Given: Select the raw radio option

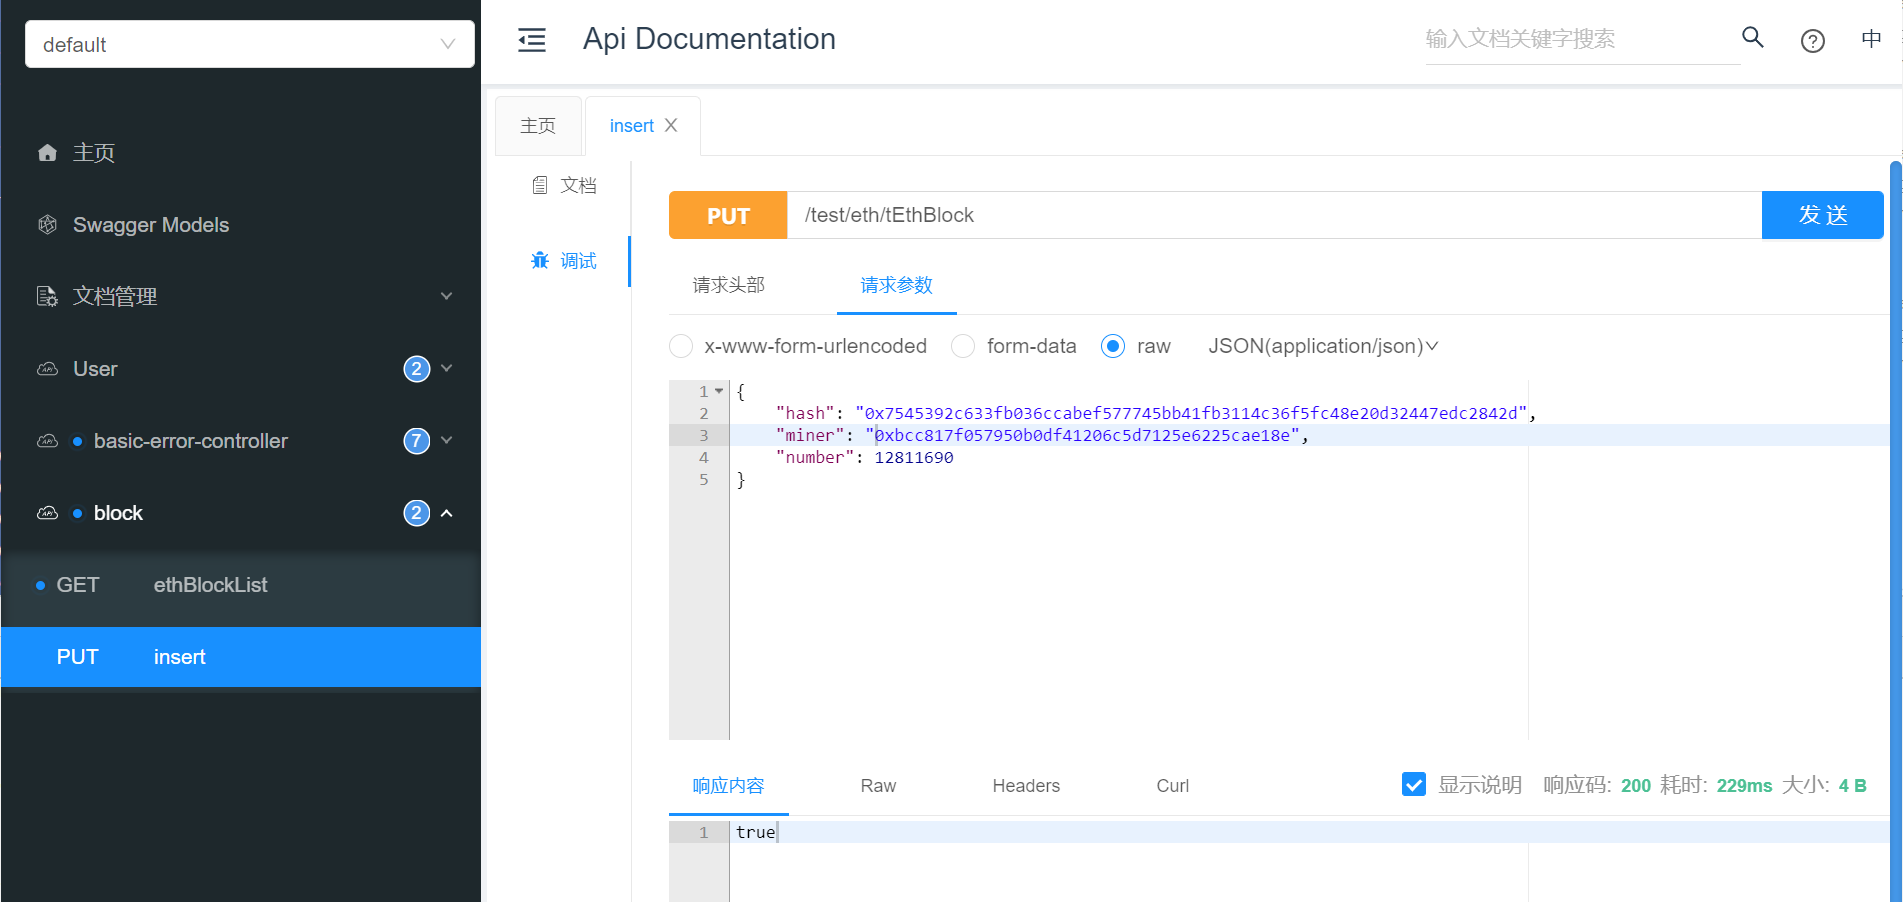Looking at the screenshot, I should (x=1113, y=346).
